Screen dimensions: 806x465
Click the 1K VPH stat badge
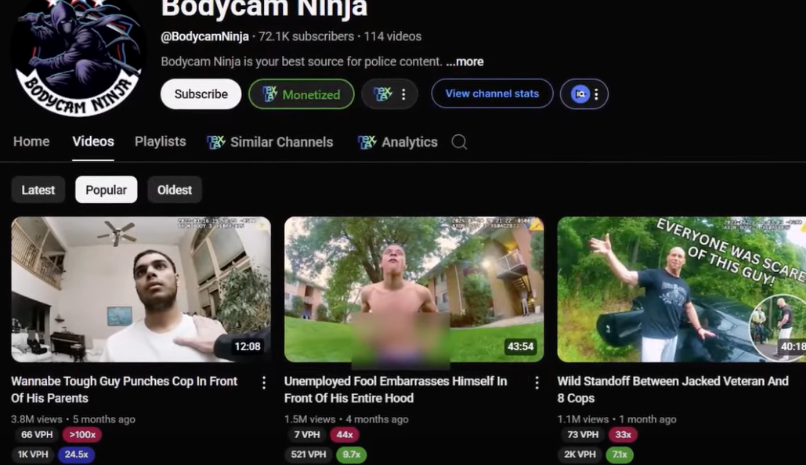click(32, 455)
